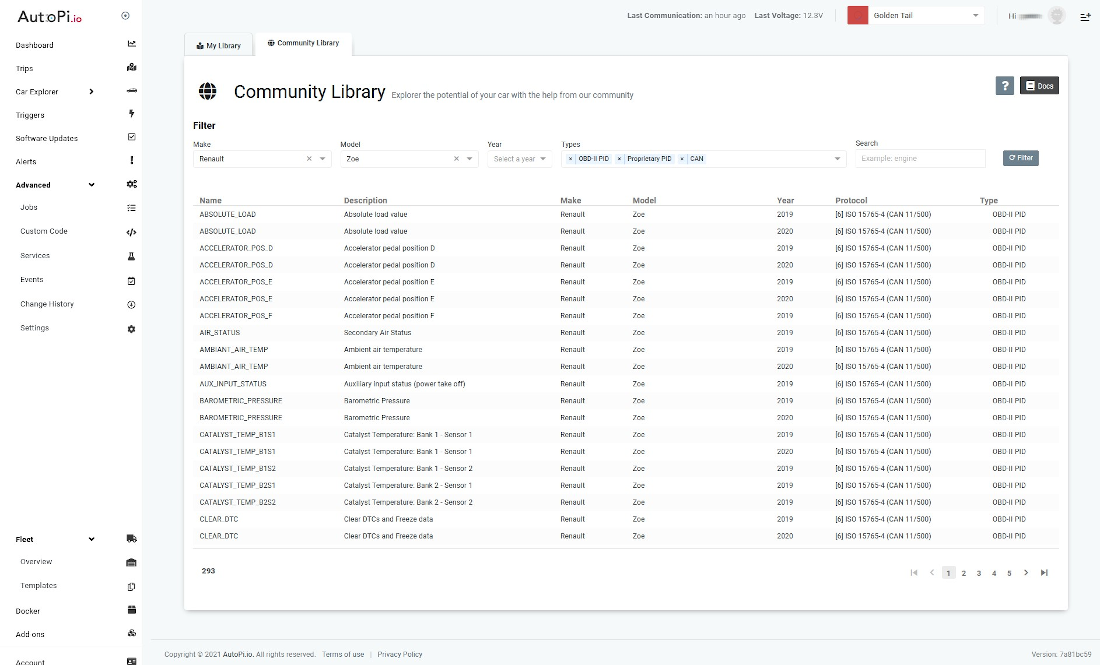Open the Make dropdown arrow
The image size is (1100, 665).
coord(323,159)
